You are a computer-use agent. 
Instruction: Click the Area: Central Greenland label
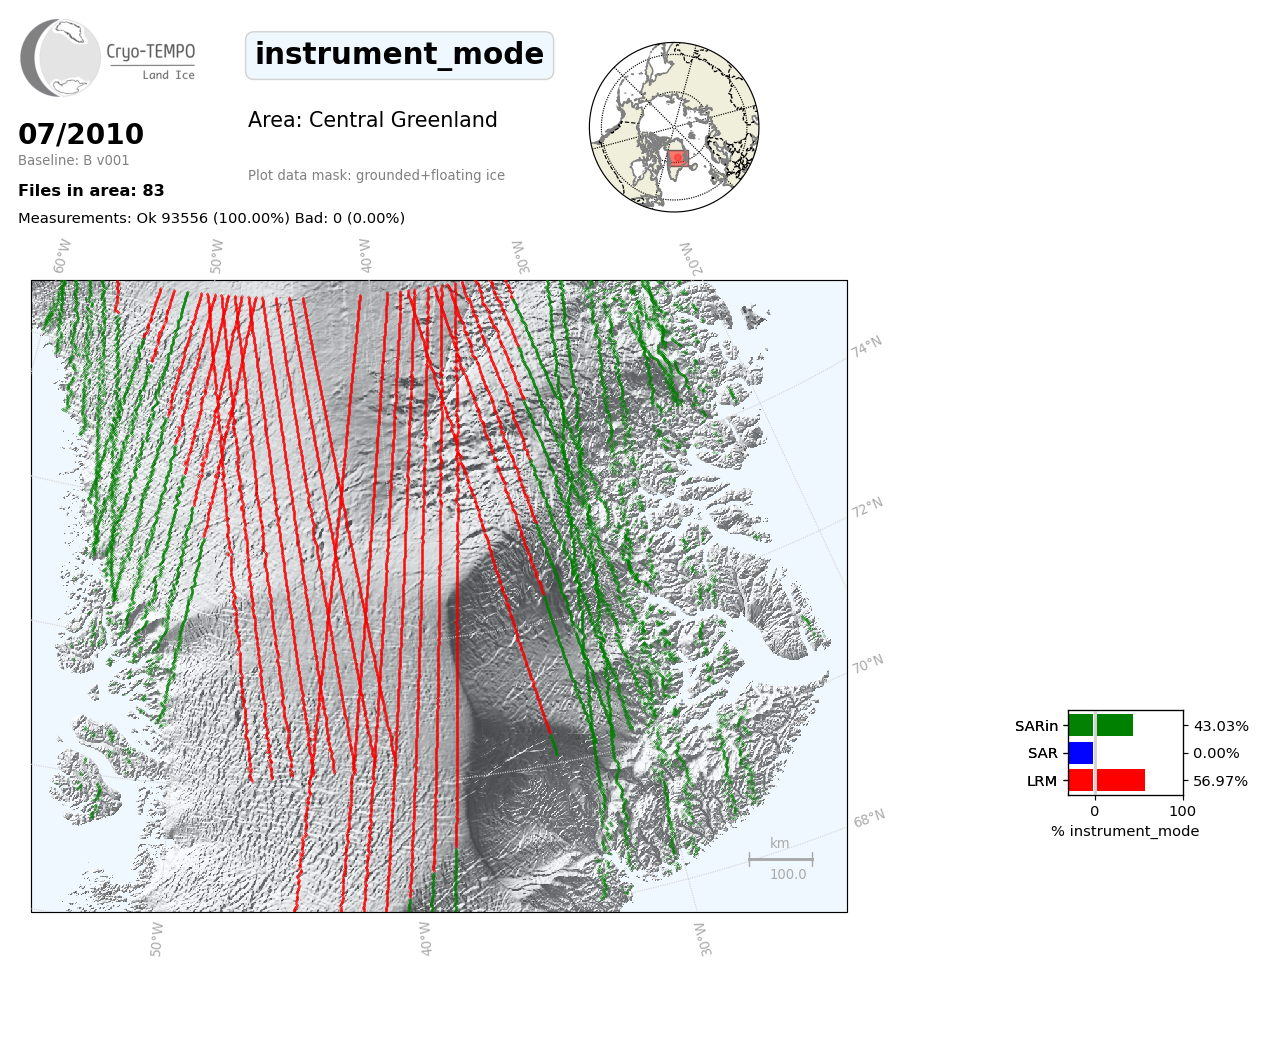click(372, 120)
